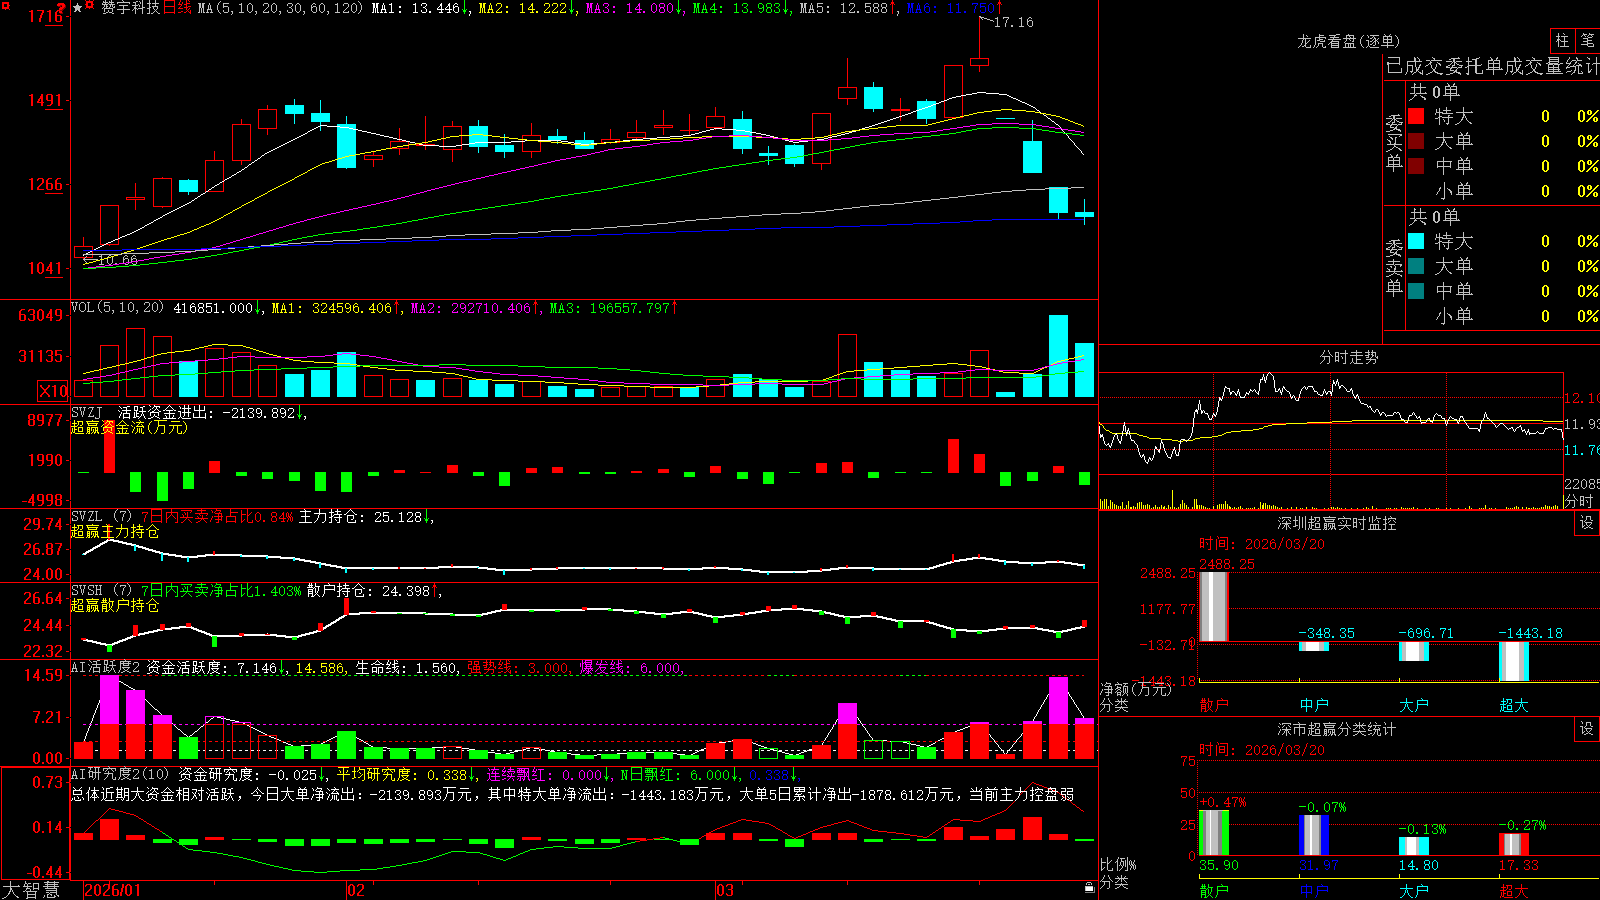Click the teal 大单 swatch under 委卖单
The width and height of the screenshot is (1600, 900).
pyautogui.click(x=1416, y=266)
